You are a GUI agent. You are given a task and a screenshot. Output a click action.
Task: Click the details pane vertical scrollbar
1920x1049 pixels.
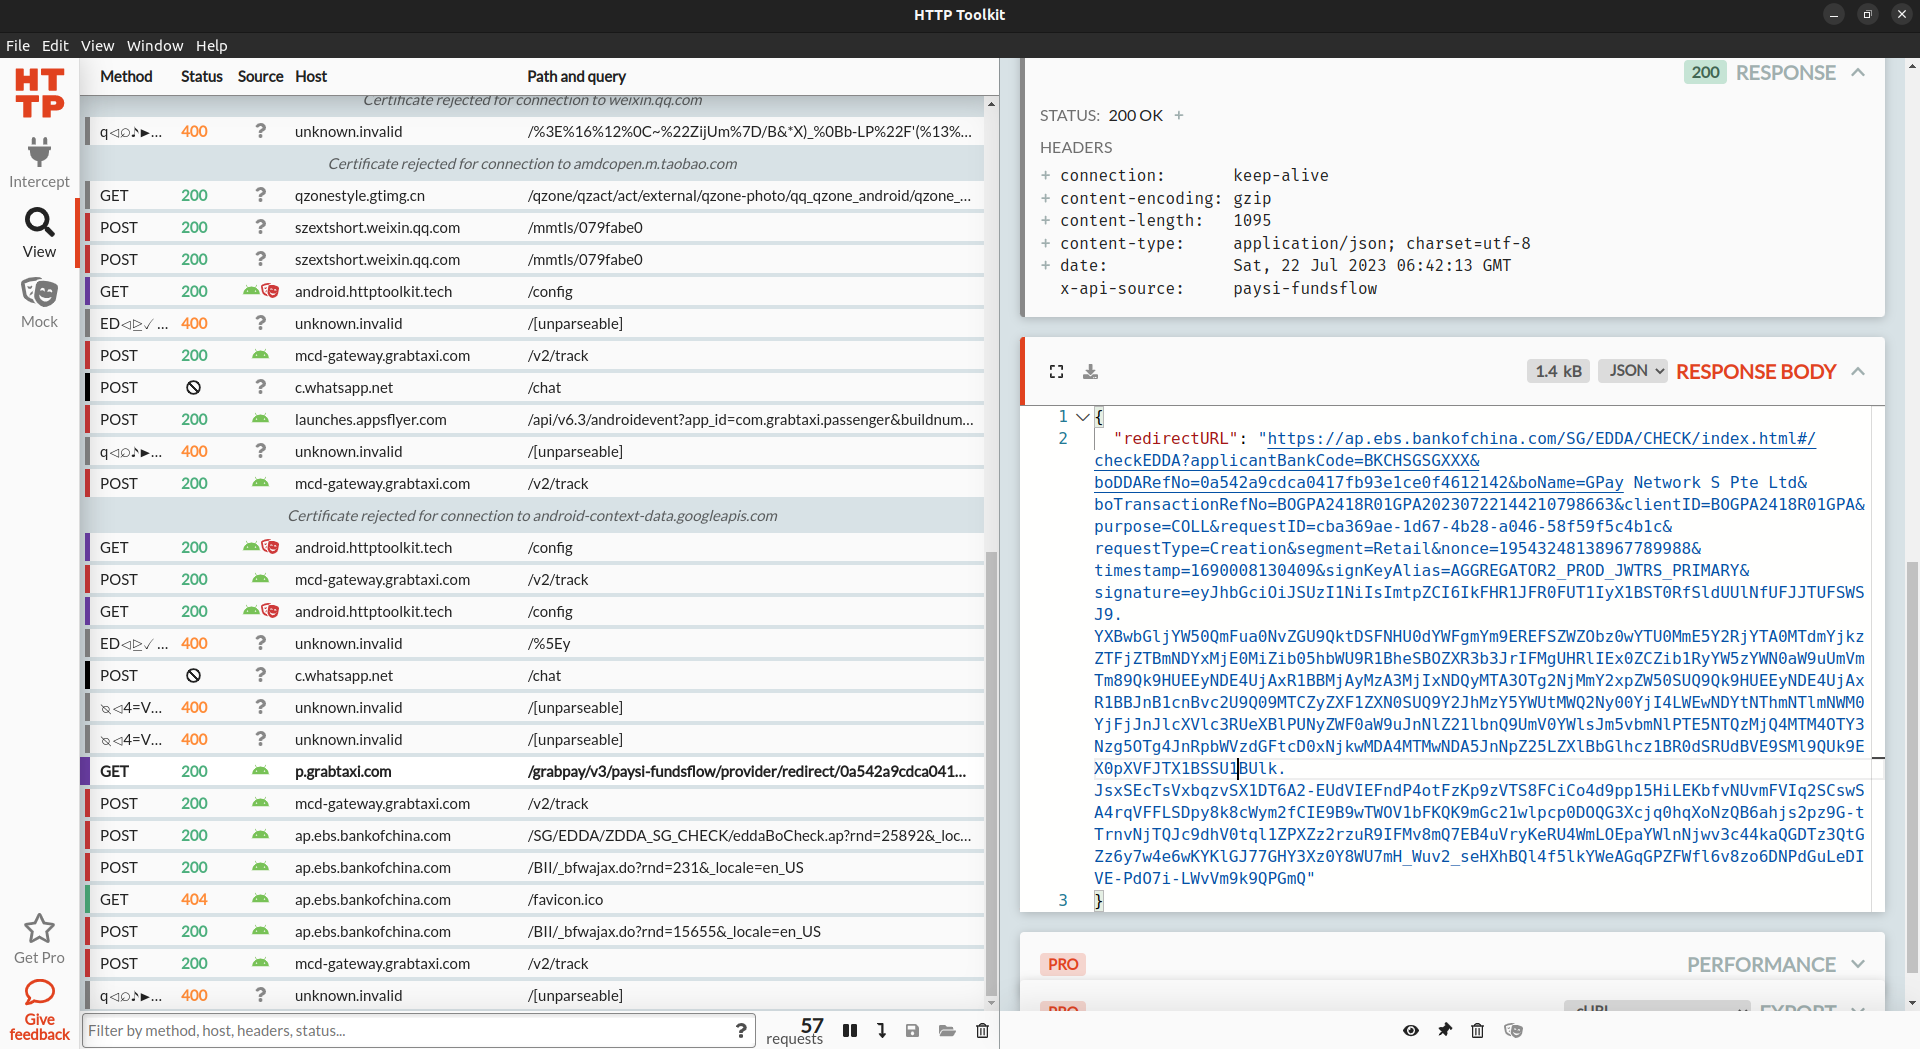(x=1912, y=765)
